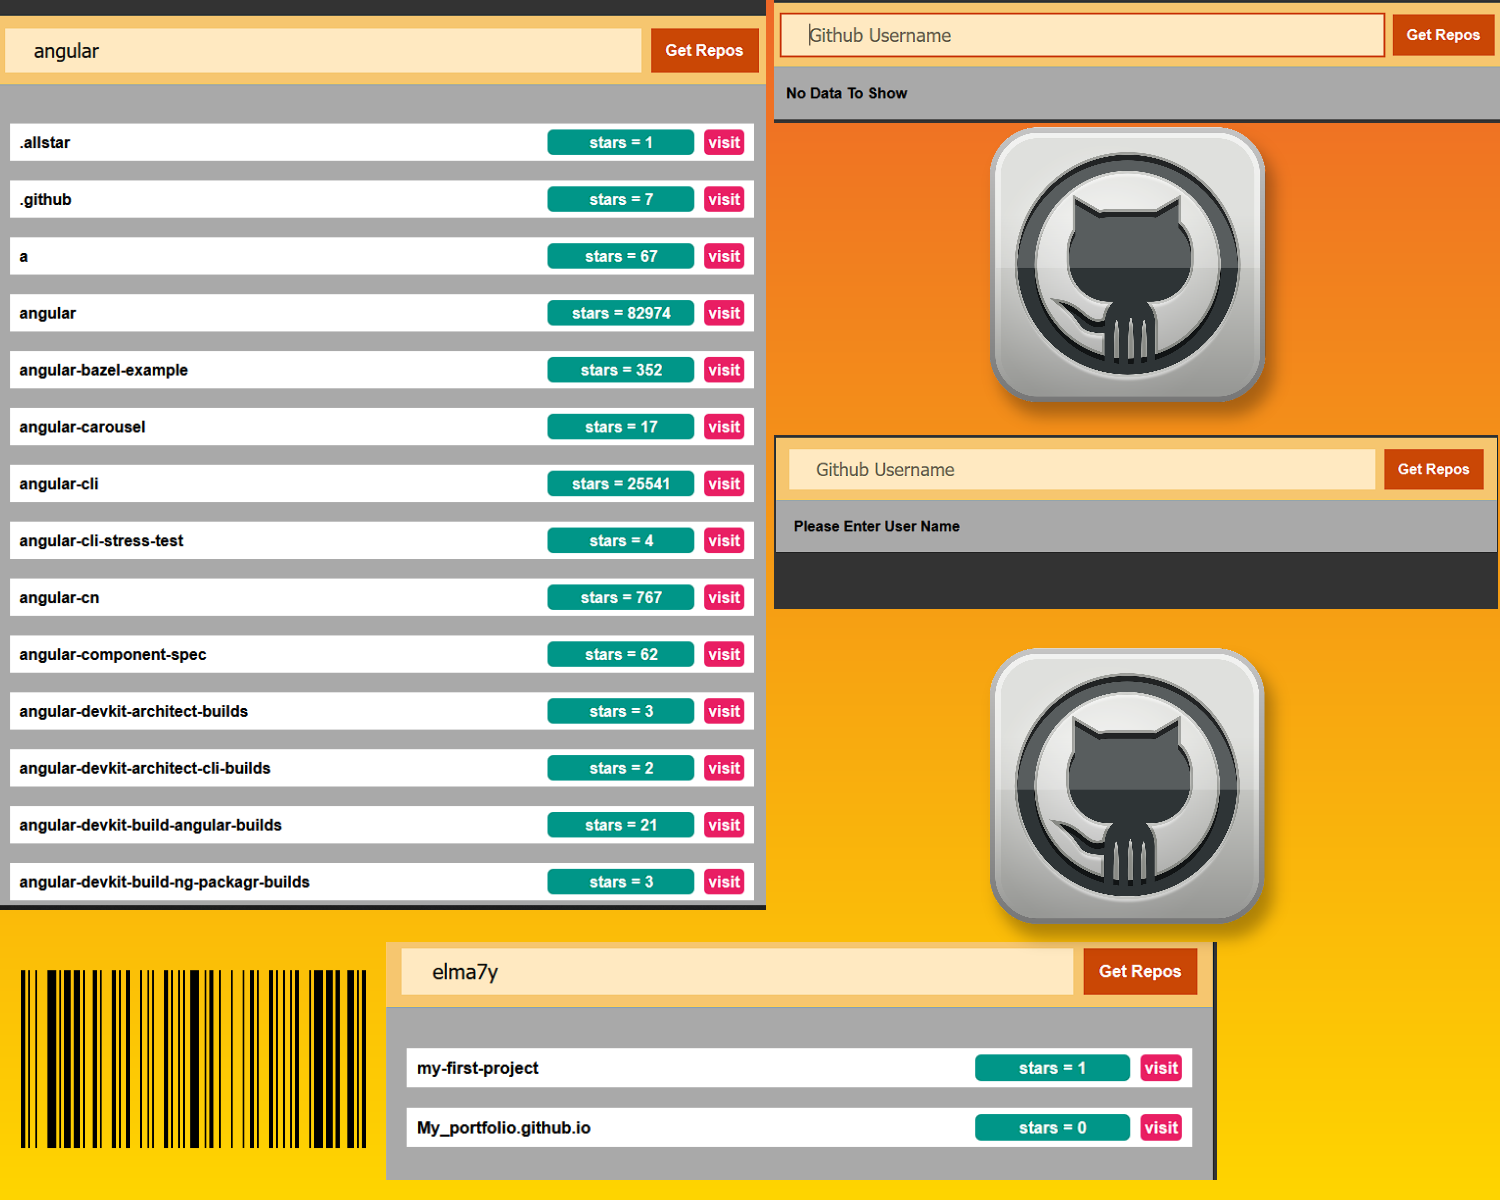Screen dimensions: 1500x1200
Task: Click Get Repos above Please Enter User Name
Action: pyautogui.click(x=1432, y=469)
